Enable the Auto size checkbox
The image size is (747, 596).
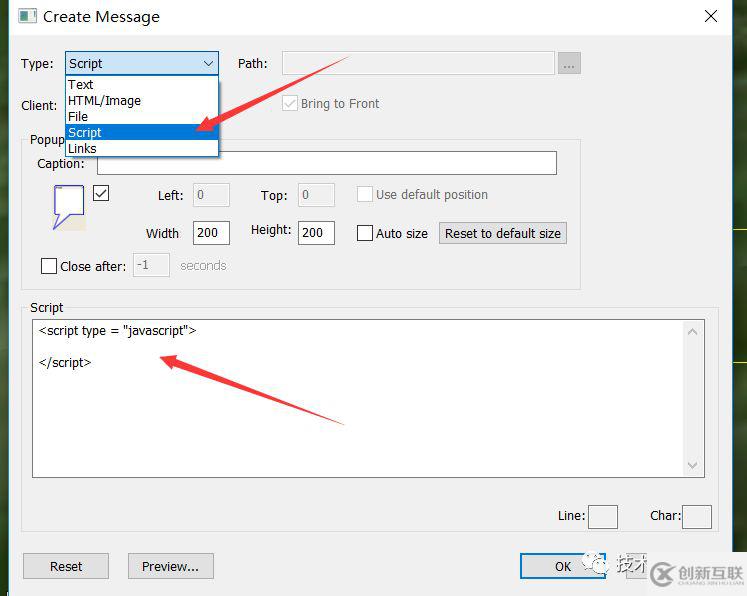(x=365, y=233)
